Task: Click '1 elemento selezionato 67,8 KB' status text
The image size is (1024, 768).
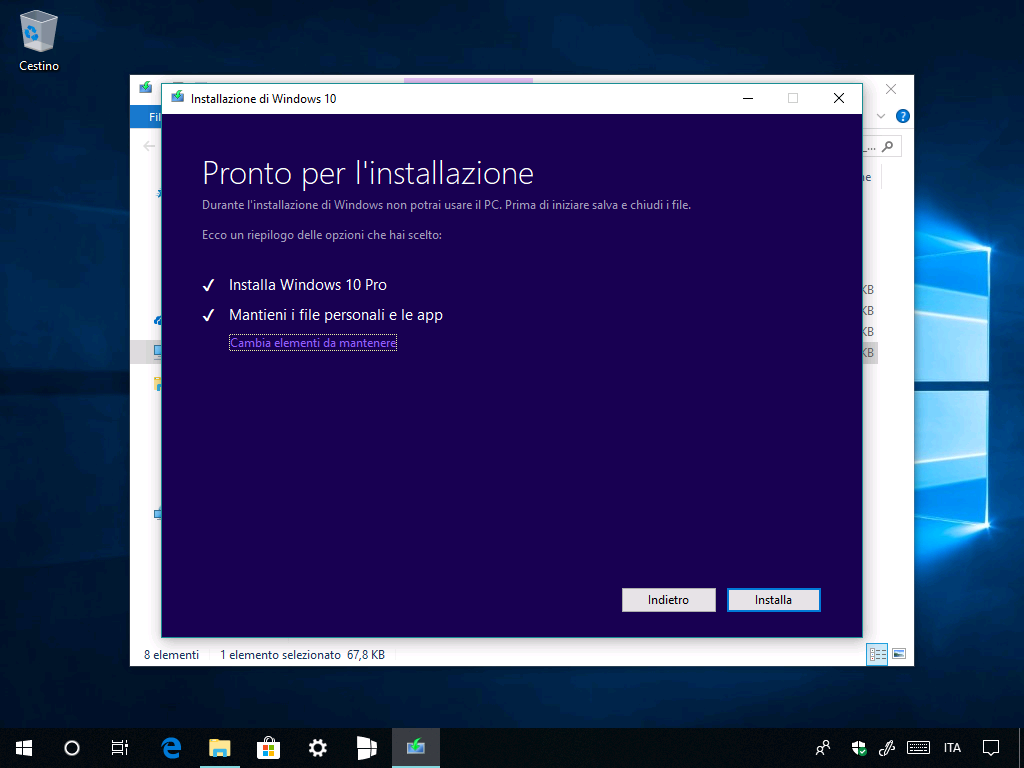Action: coord(302,654)
